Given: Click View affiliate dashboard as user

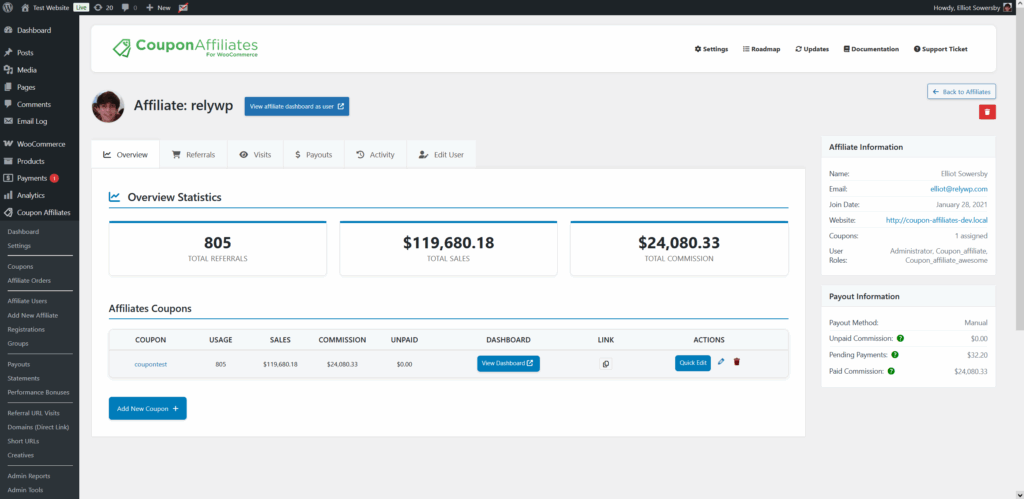Looking at the screenshot, I should click(x=297, y=106).
